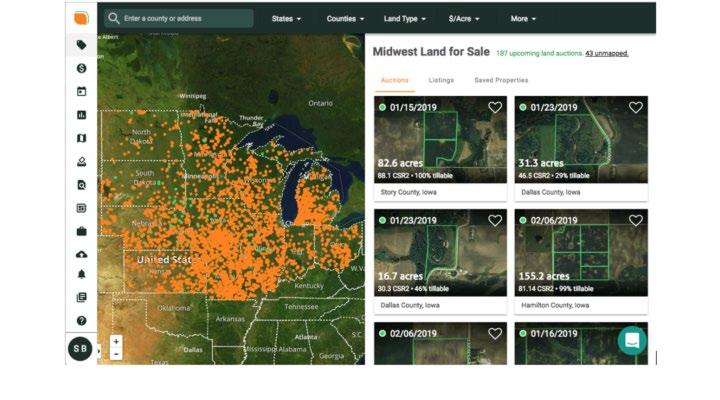Open the auction gavel sidebar icon
Screen dimensions: 720x400
click(x=81, y=162)
